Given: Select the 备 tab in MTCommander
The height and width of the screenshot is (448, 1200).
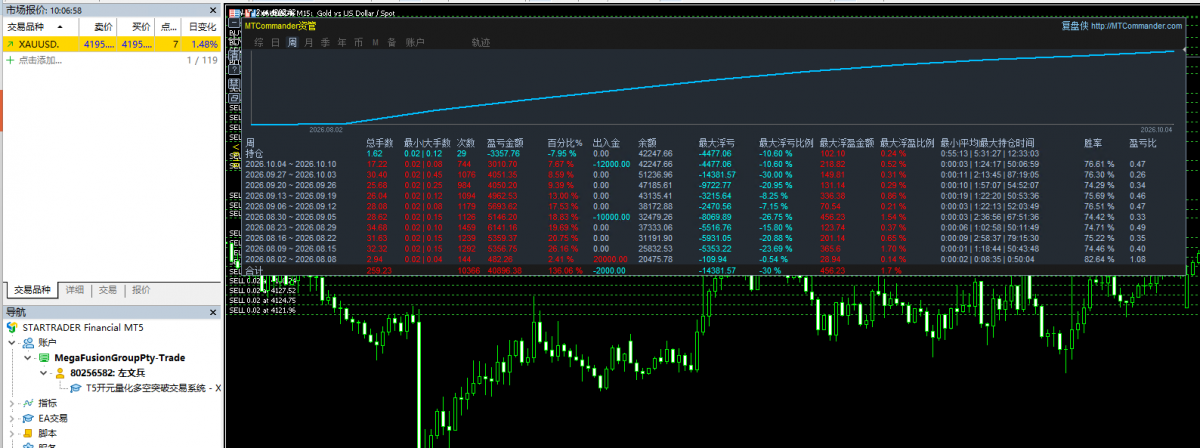Looking at the screenshot, I should click(392, 42).
